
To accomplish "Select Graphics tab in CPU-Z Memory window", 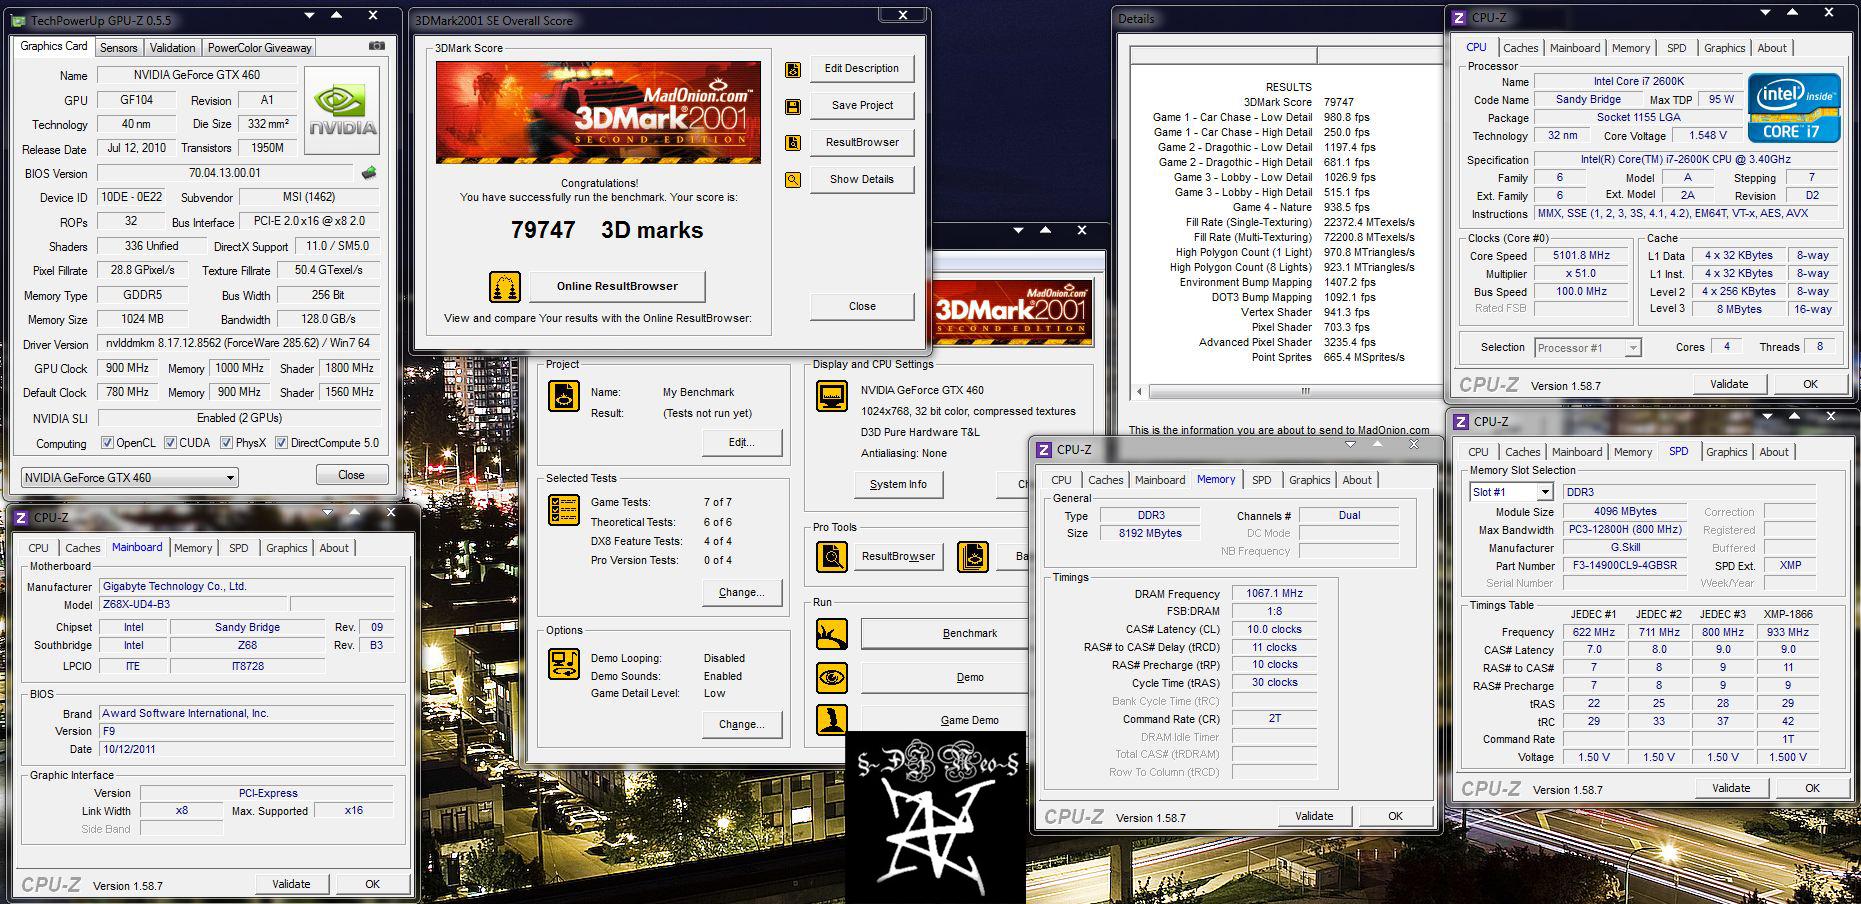I will coord(1309,480).
